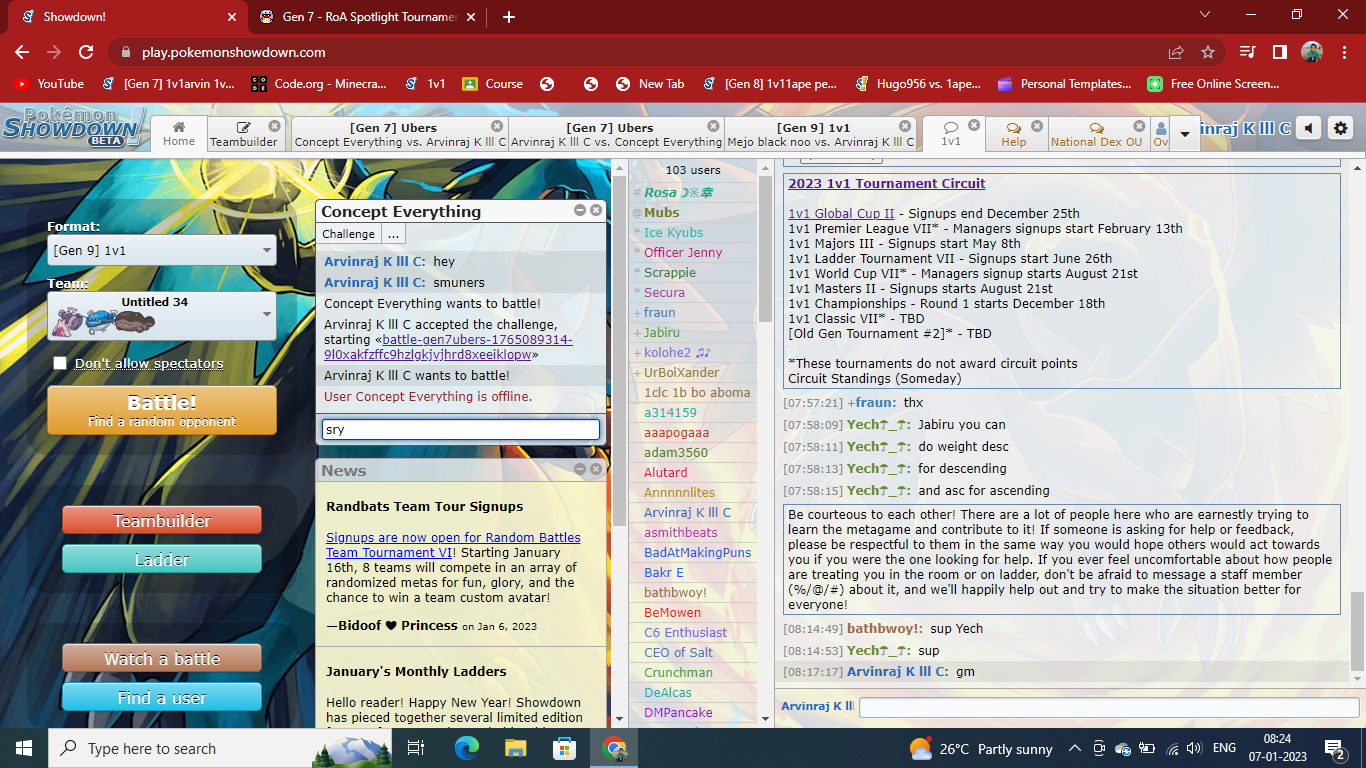Open 2023 1v1 Tournament Circuit link

[887, 183]
